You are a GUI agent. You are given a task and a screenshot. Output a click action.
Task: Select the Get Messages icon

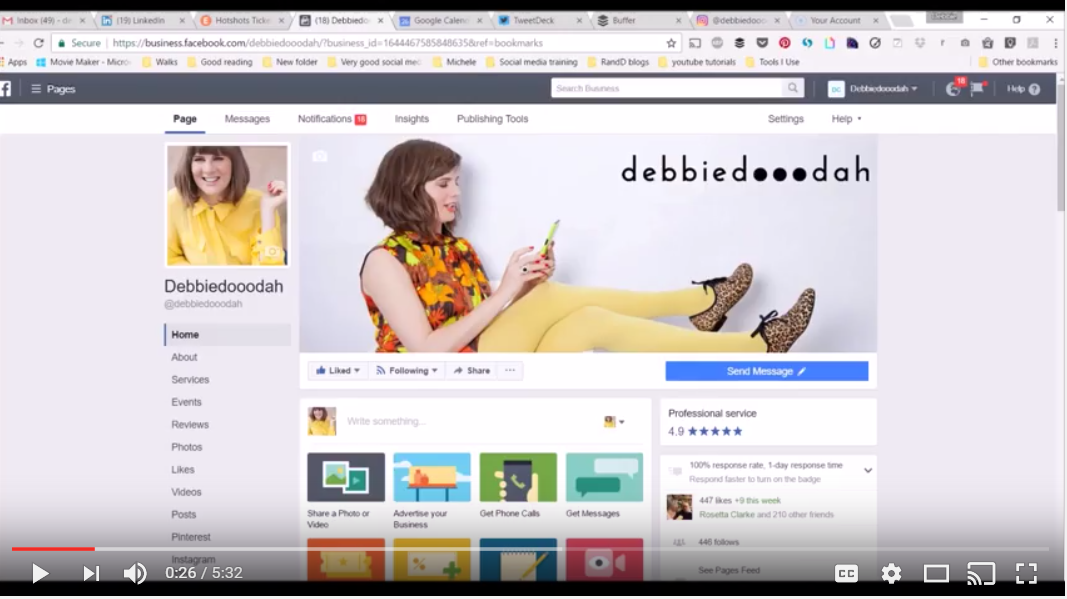(x=604, y=478)
